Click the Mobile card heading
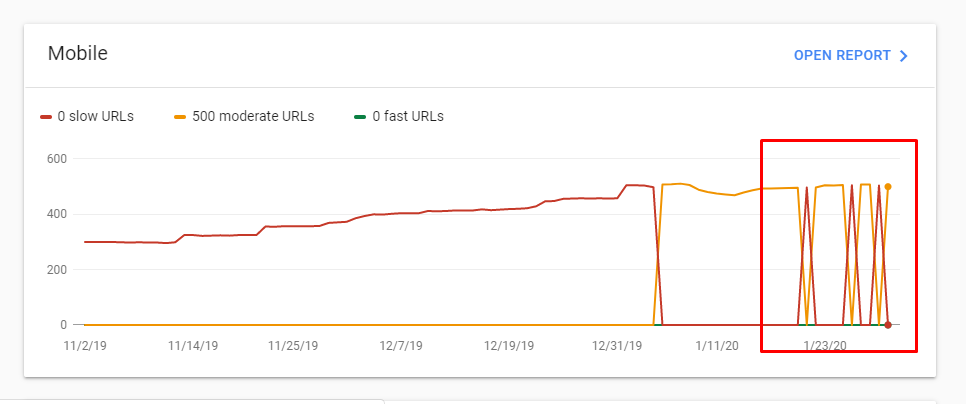 [78, 54]
